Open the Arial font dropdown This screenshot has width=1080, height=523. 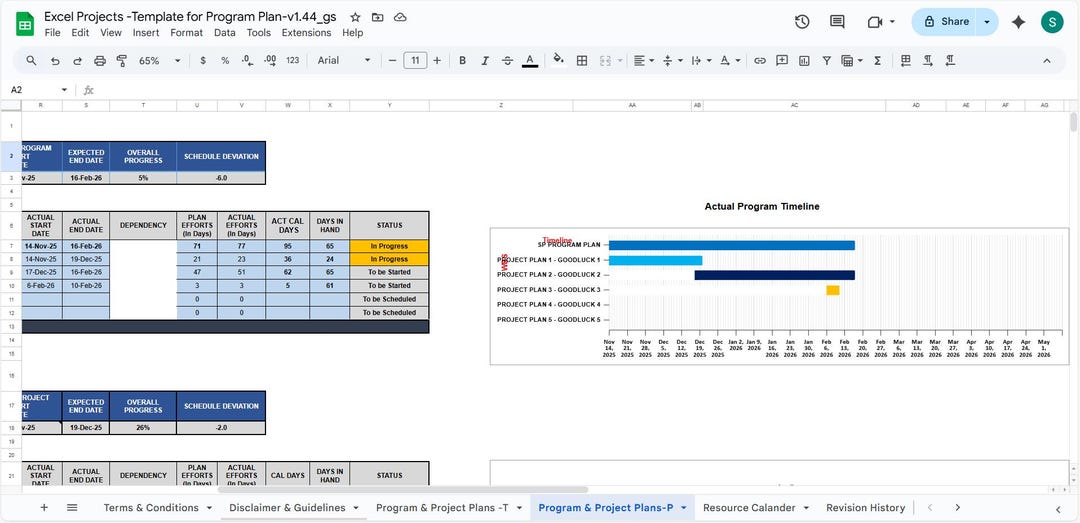point(344,61)
